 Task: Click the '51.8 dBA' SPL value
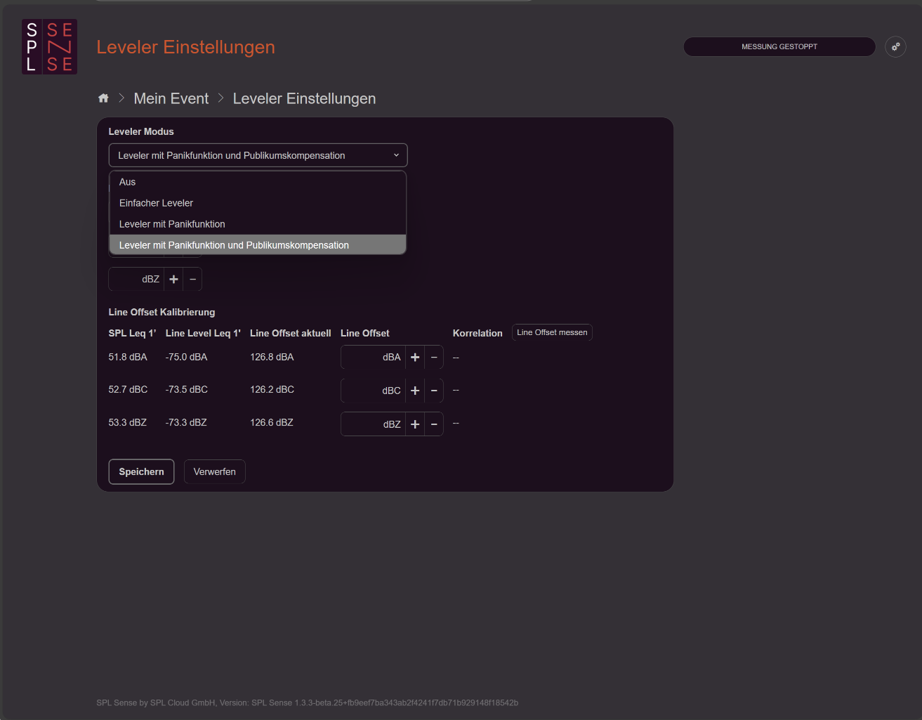point(128,357)
